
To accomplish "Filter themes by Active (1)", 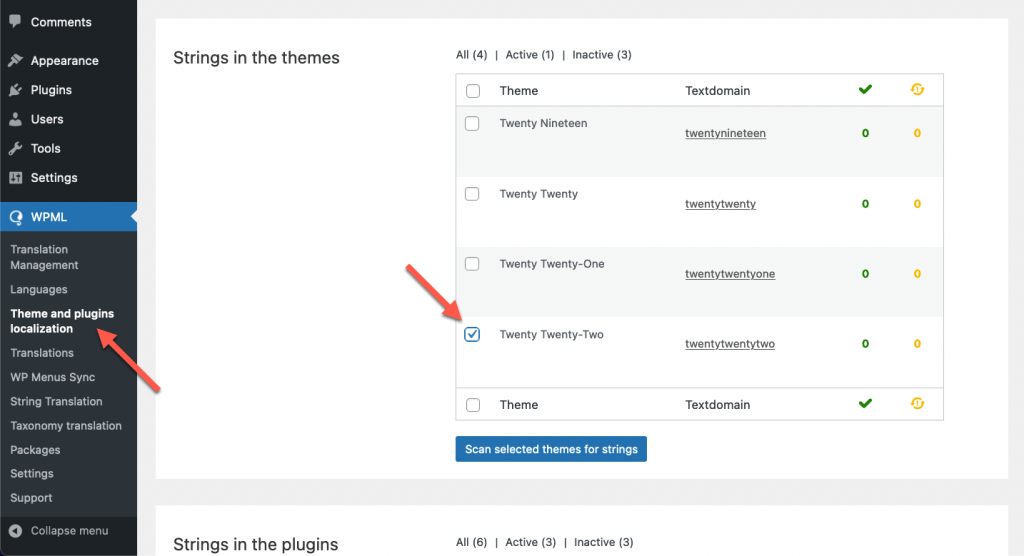I will click(x=529, y=55).
